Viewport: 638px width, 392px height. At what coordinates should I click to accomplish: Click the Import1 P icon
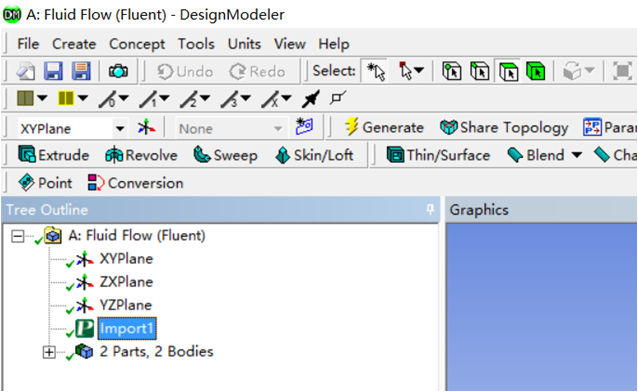point(85,328)
